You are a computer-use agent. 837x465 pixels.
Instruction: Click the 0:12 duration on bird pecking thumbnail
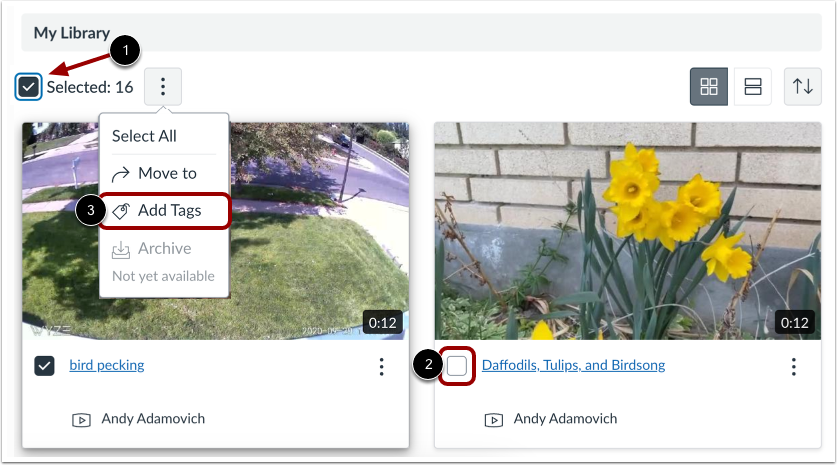(382, 322)
